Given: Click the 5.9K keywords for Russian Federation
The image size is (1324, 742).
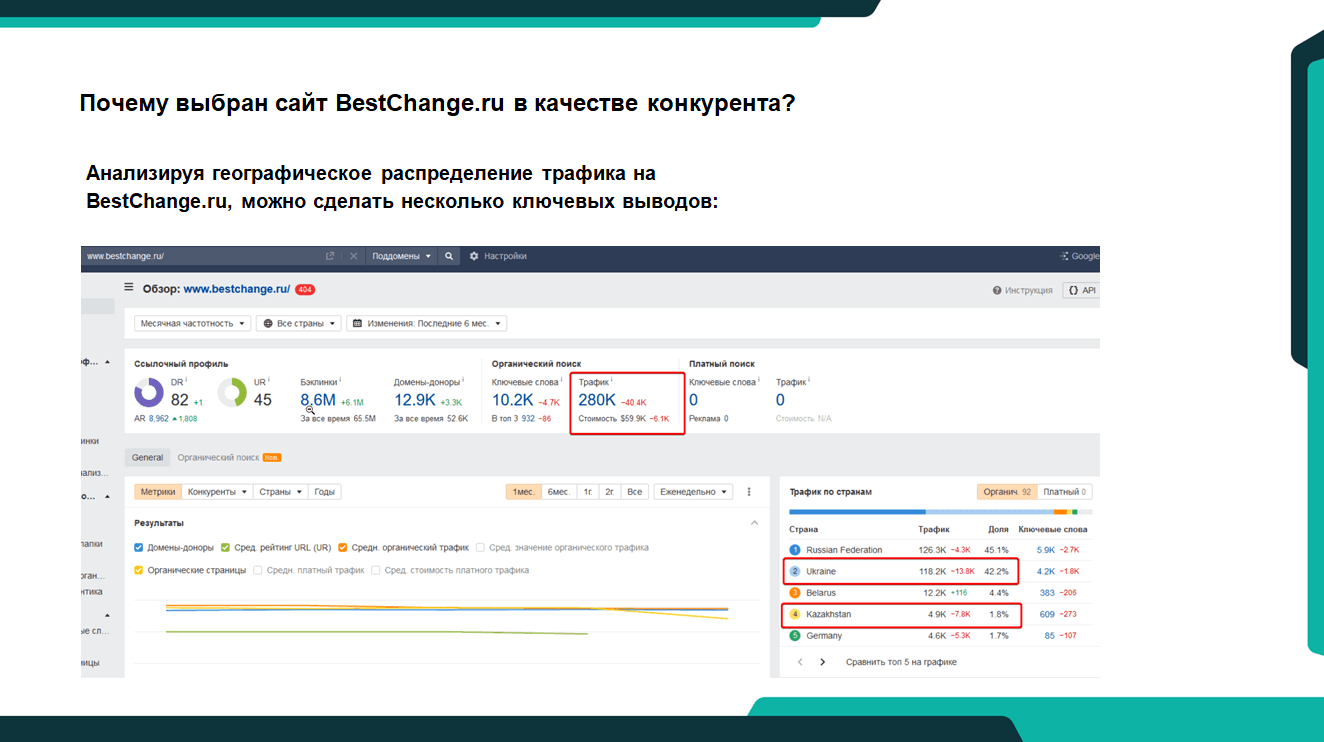Looking at the screenshot, I should pyautogui.click(x=1046, y=550).
